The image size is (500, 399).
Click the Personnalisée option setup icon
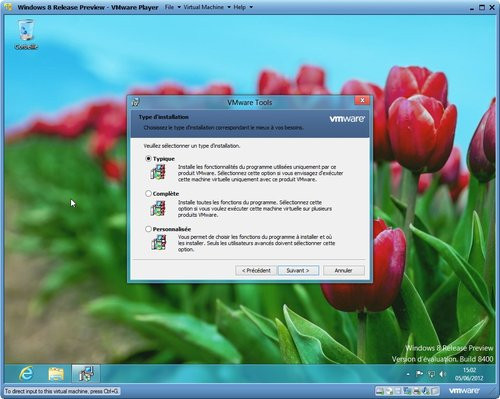158,242
